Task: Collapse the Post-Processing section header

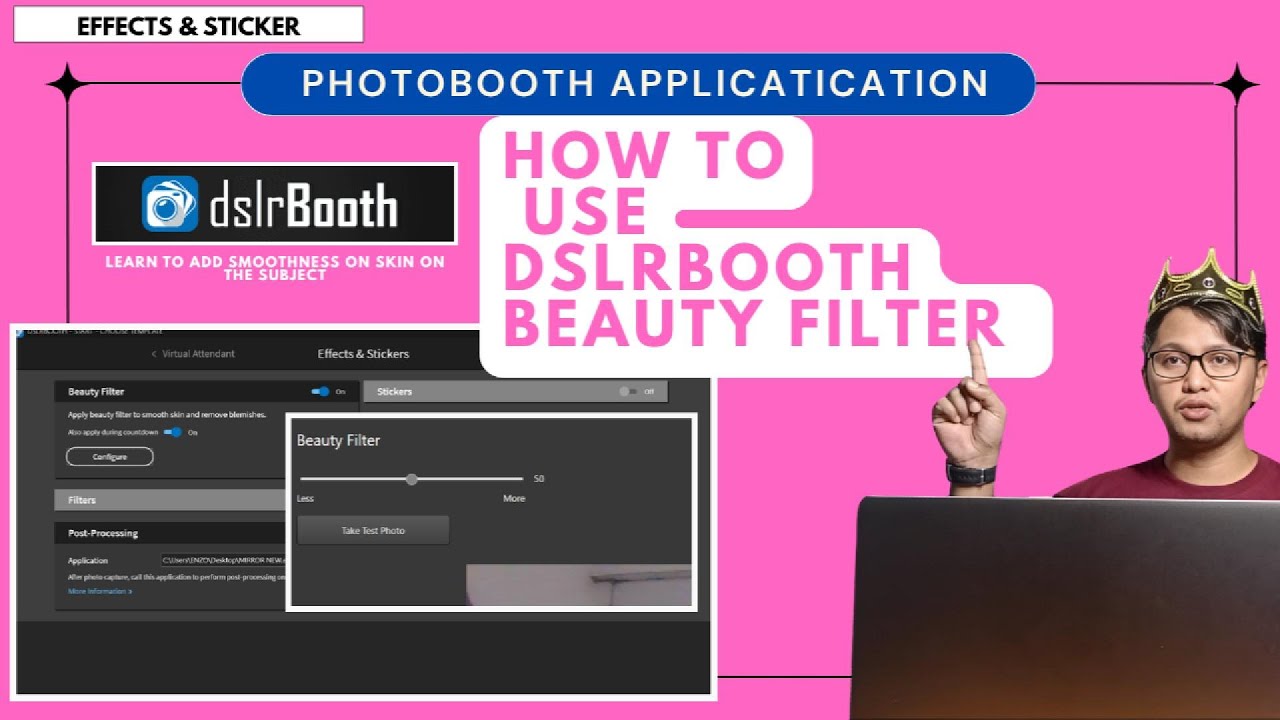Action: [x=171, y=533]
